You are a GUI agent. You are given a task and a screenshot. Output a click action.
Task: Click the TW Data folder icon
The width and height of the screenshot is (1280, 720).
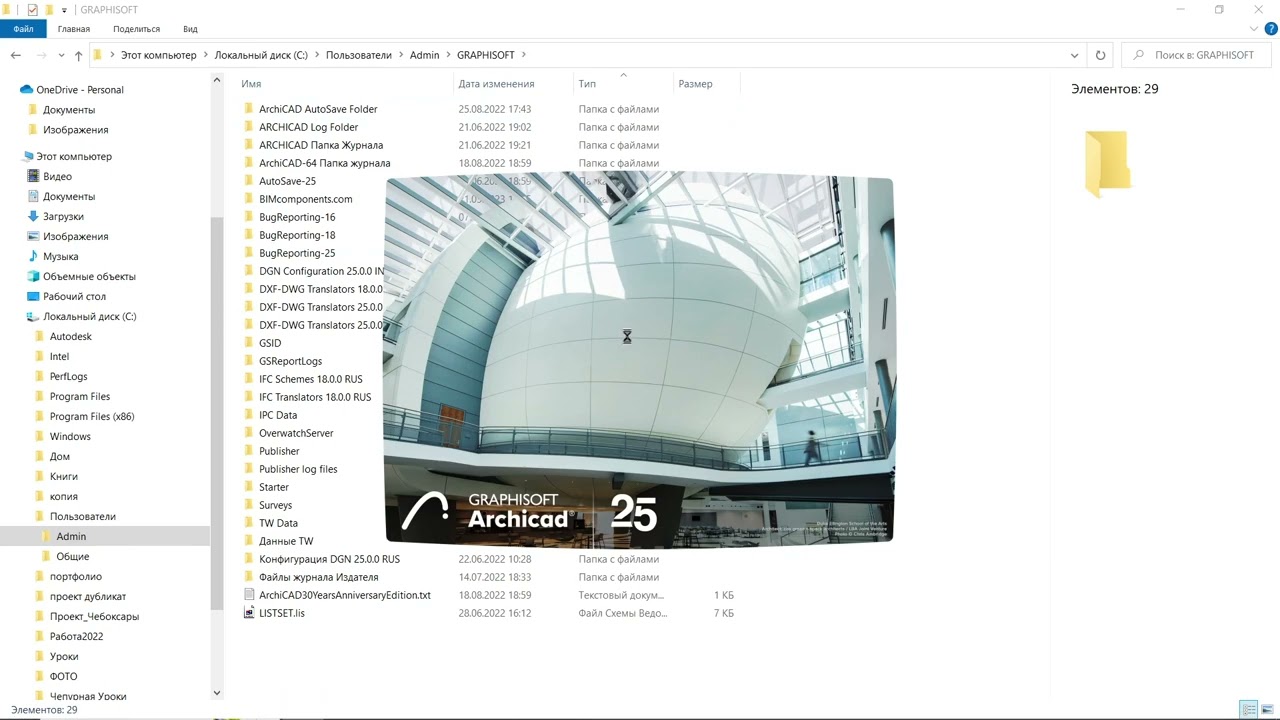pos(249,523)
